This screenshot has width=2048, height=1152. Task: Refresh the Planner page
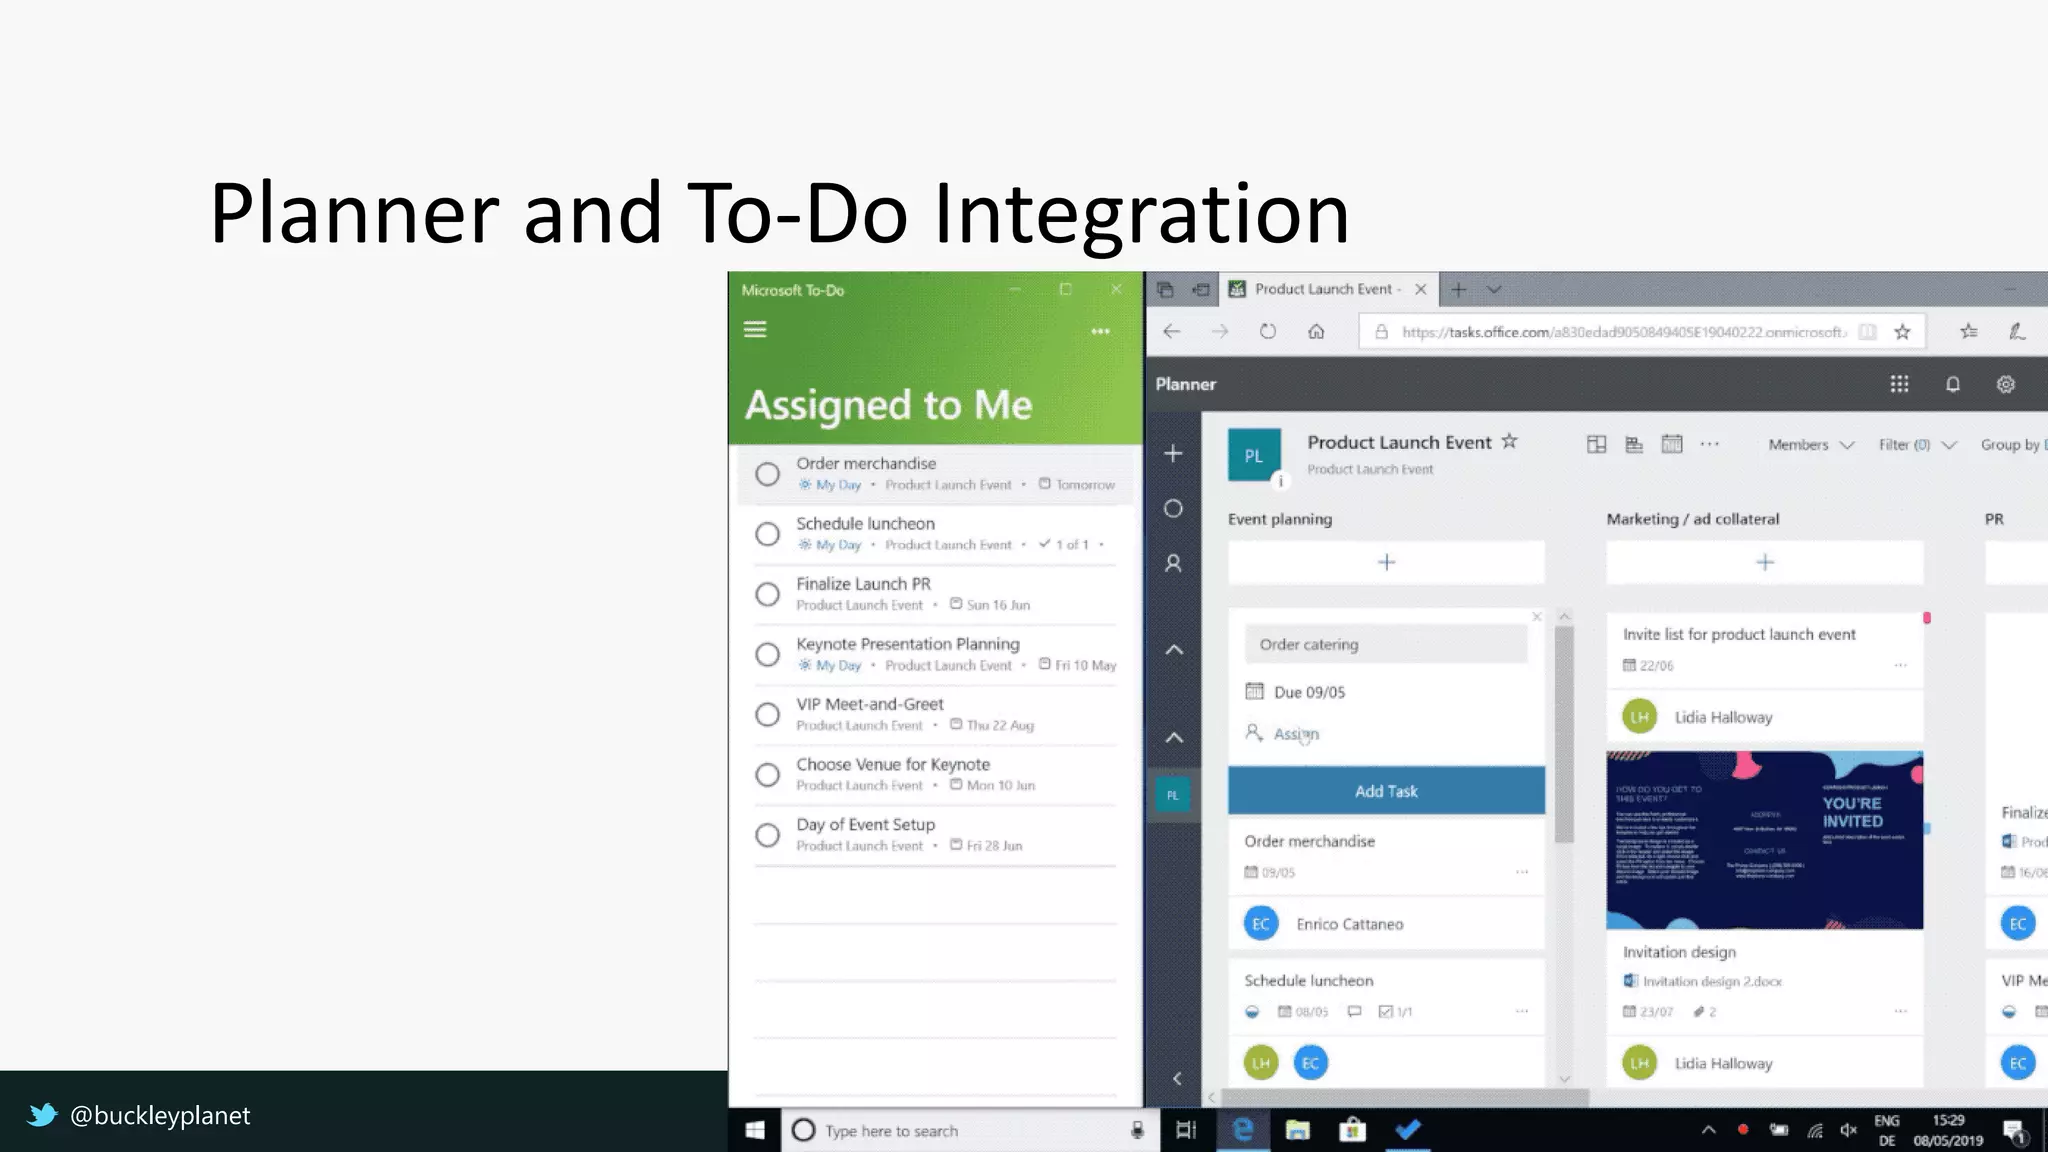[x=1267, y=331]
